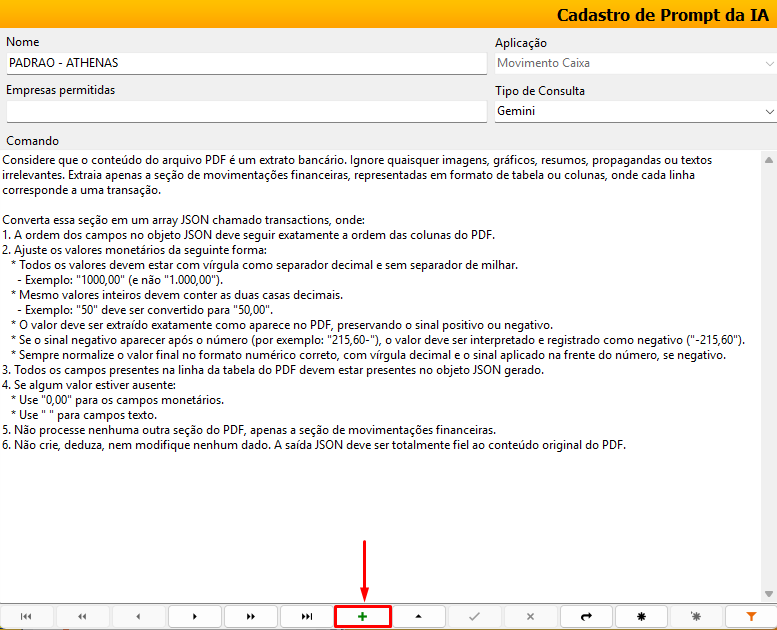Open the Aplicação dropdown
777x630 pixels.
(x=768, y=63)
